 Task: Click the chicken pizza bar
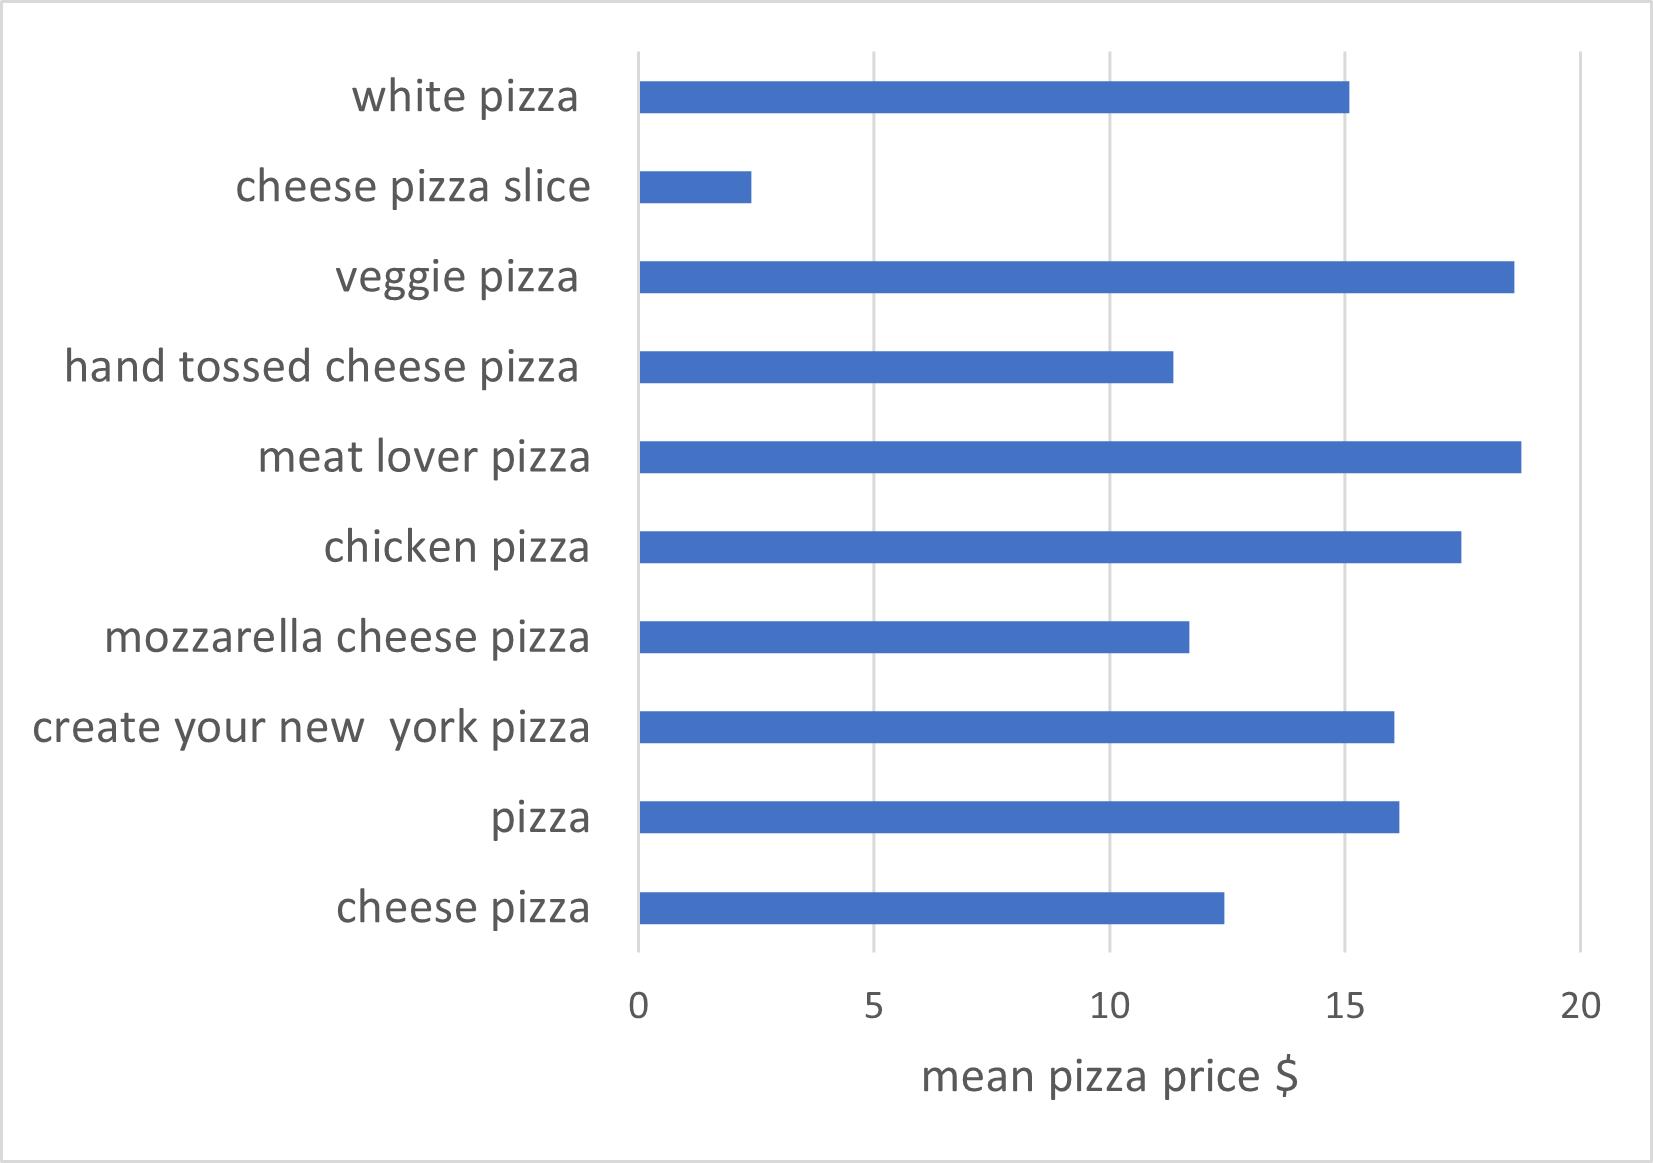tap(1050, 547)
